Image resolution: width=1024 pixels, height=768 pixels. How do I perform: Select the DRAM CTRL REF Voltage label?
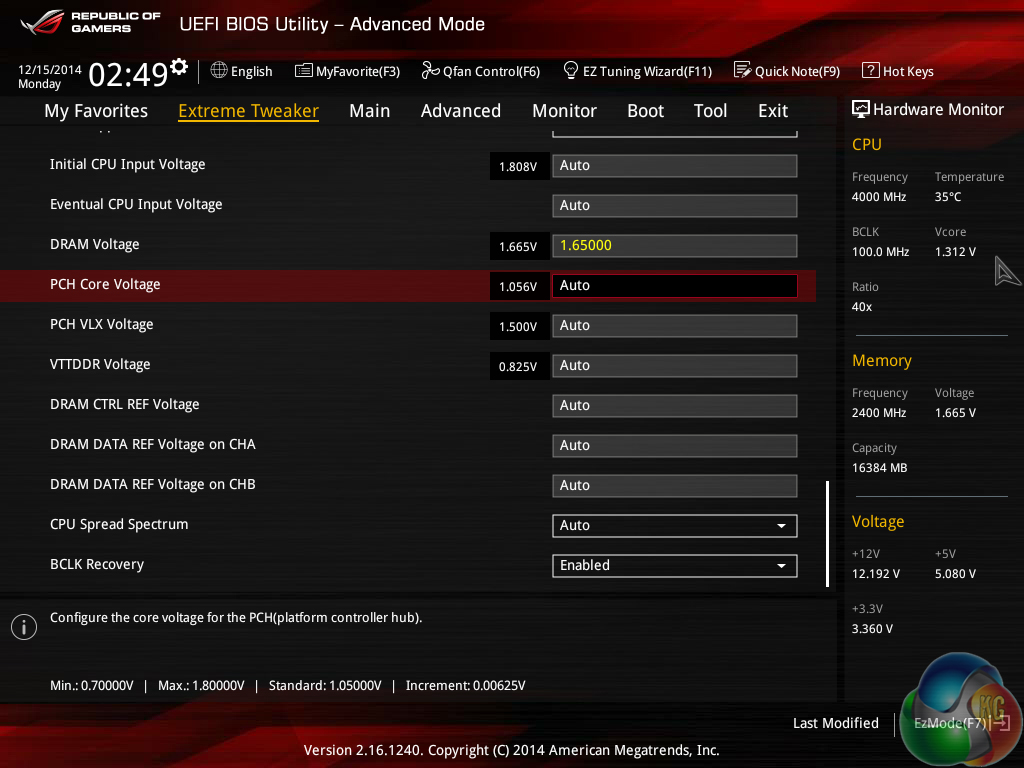[125, 404]
